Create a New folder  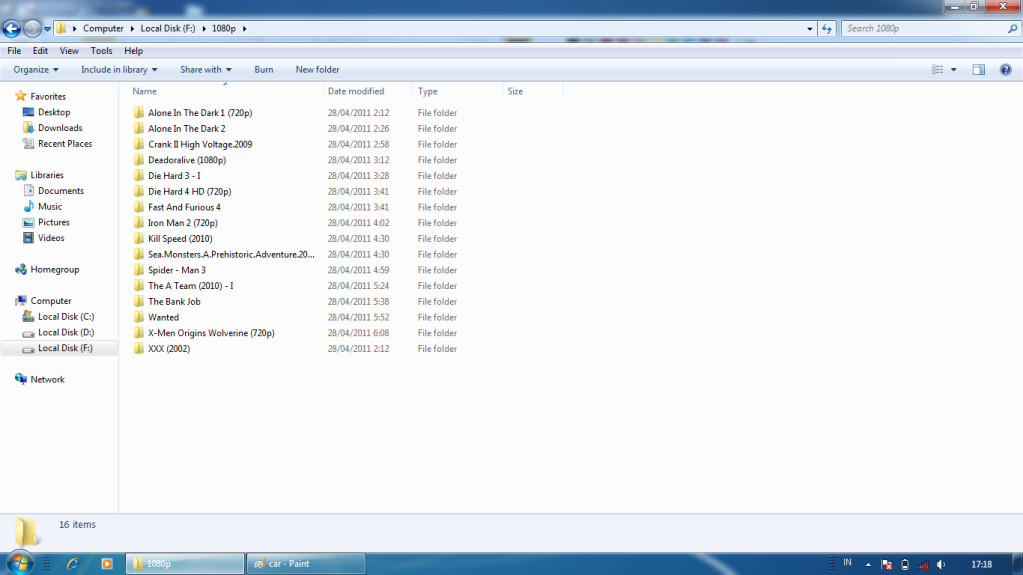pos(317,70)
